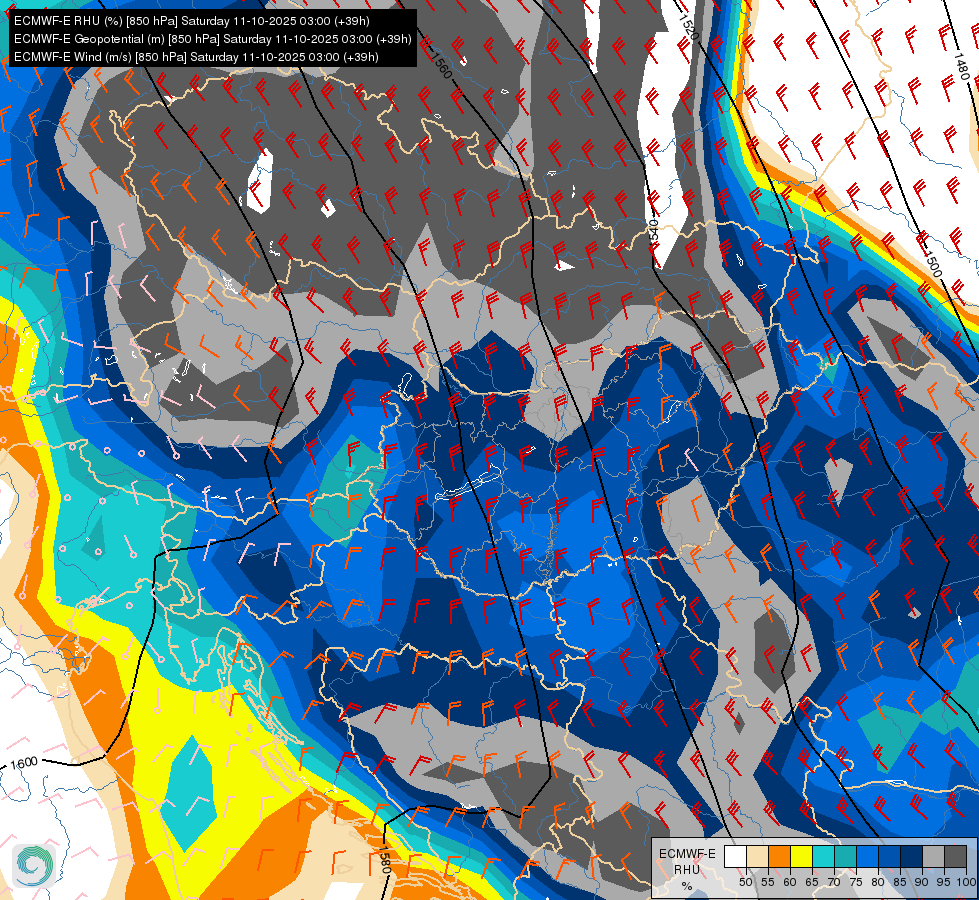Click legend tick label 75
The width and height of the screenshot is (979, 900).
[x=856, y=882]
